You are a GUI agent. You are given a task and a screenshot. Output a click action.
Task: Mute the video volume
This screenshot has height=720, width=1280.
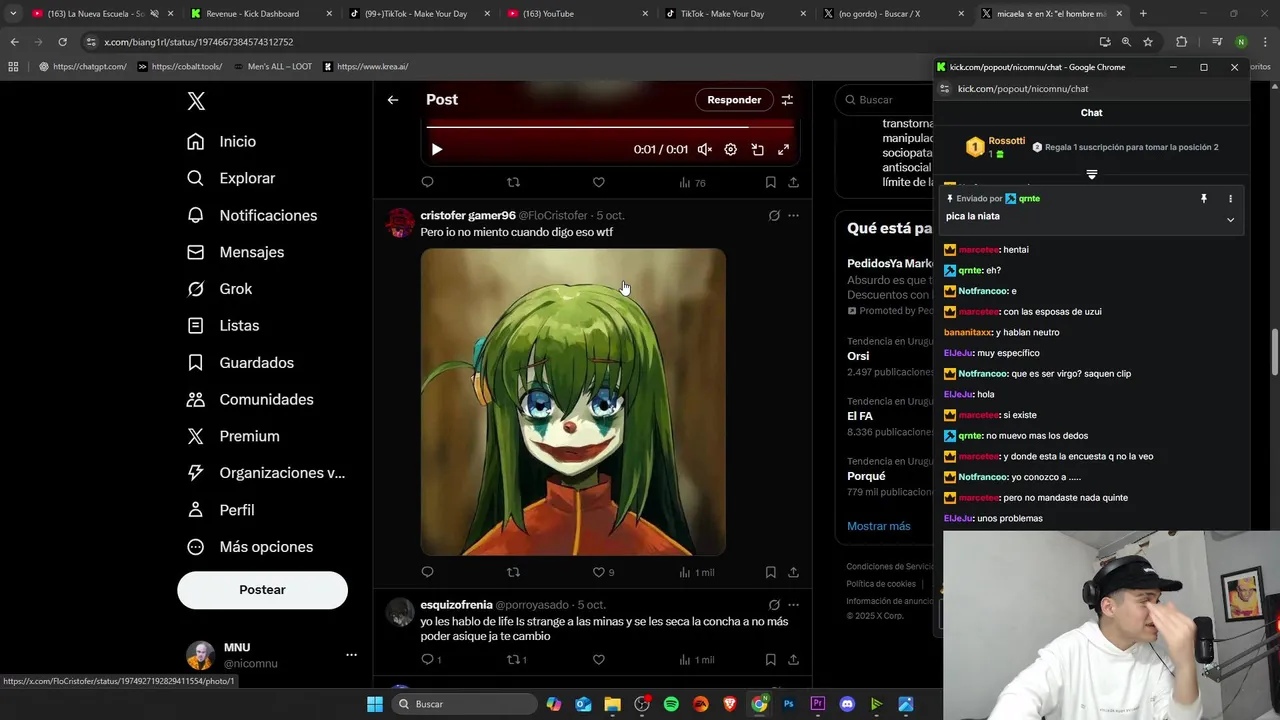(705, 149)
